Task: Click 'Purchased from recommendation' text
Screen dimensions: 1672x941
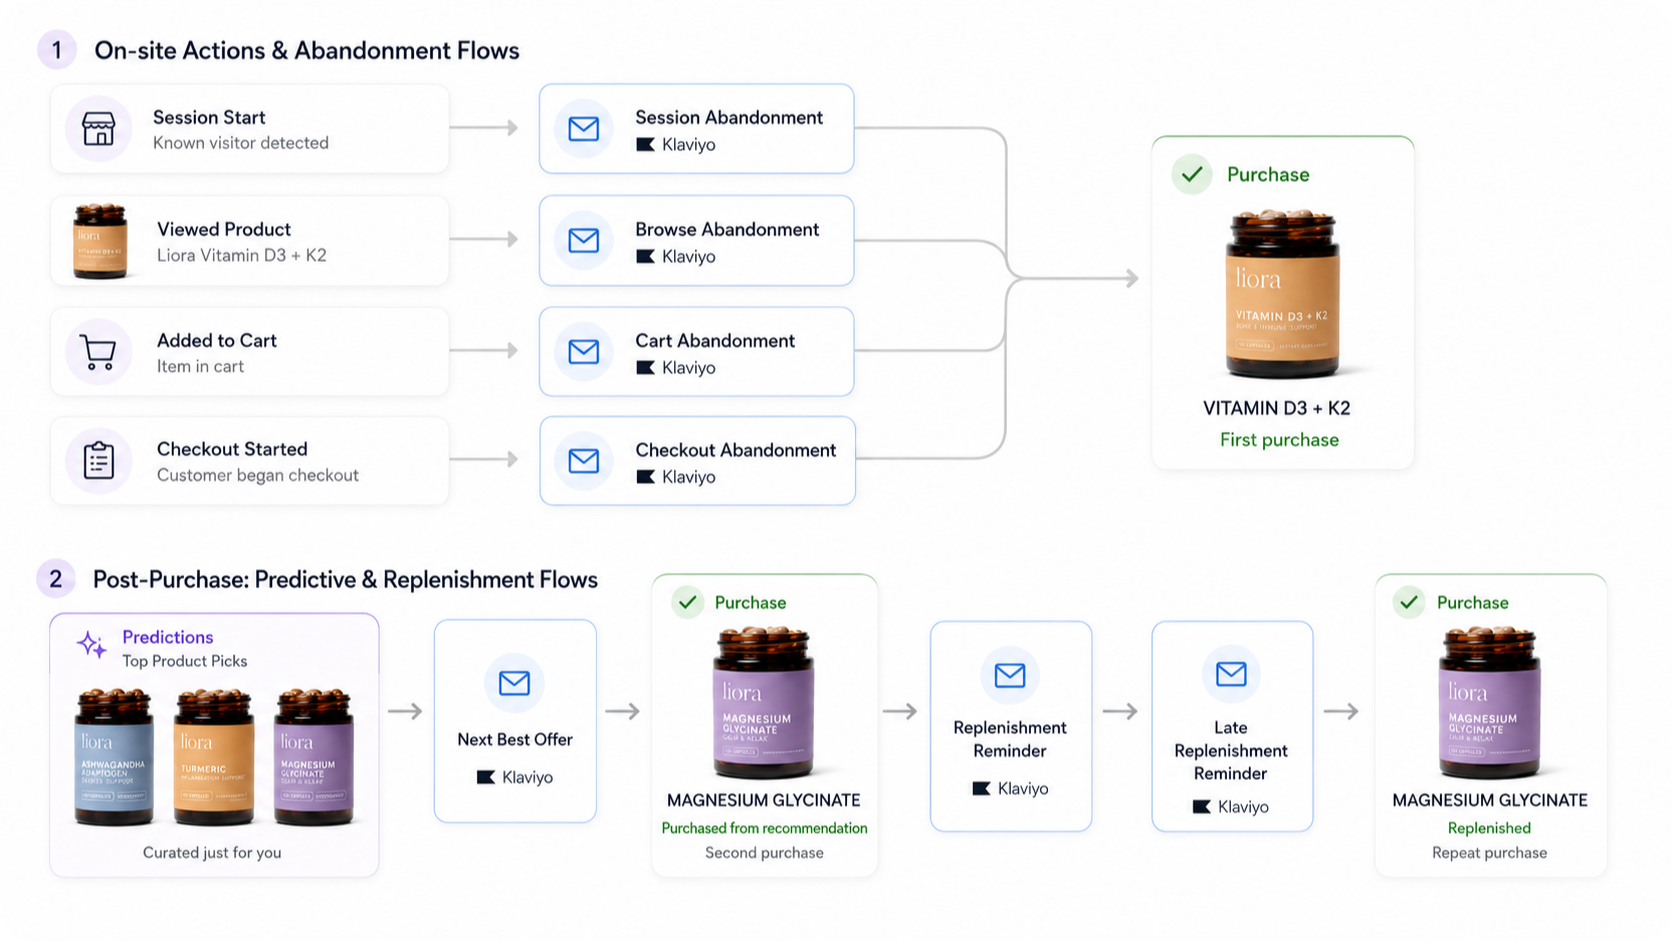Action: 764,828
